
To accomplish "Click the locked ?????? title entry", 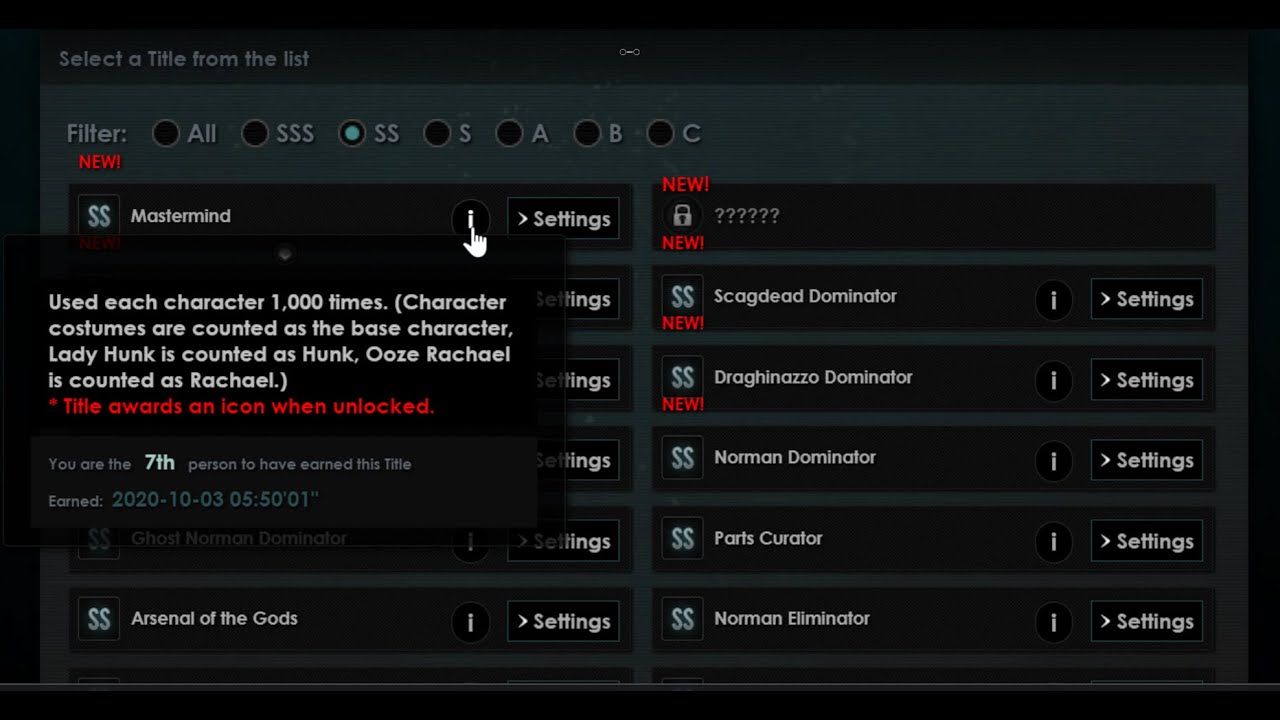I will pos(934,216).
